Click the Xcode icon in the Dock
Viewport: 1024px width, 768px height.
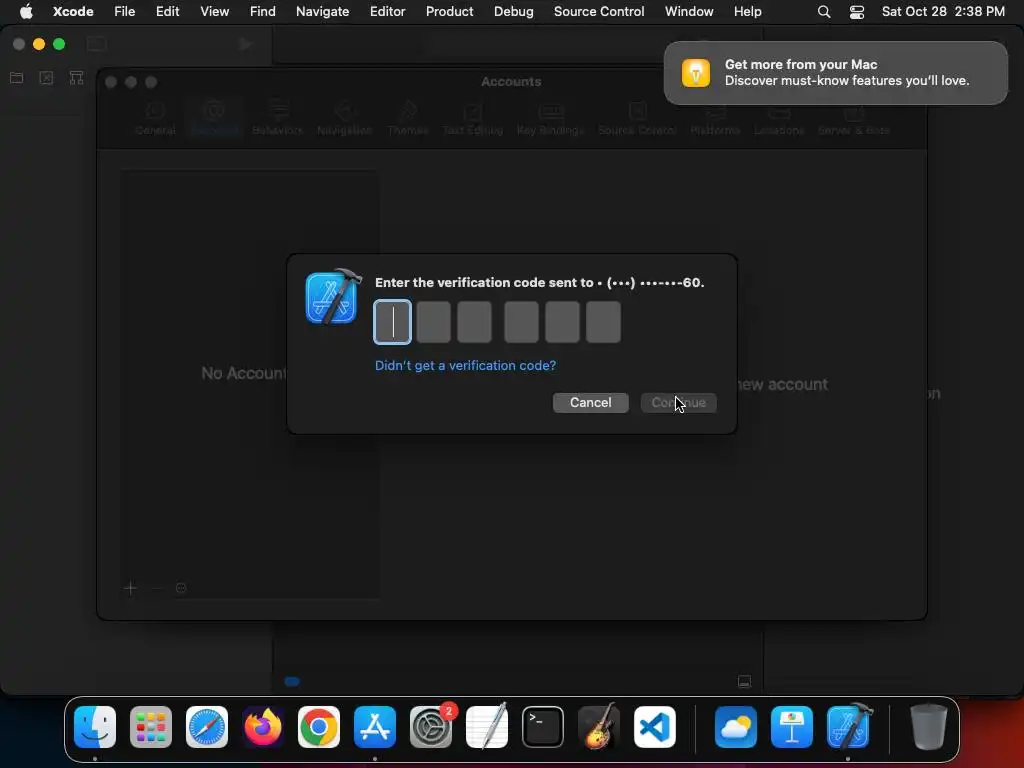(848, 727)
